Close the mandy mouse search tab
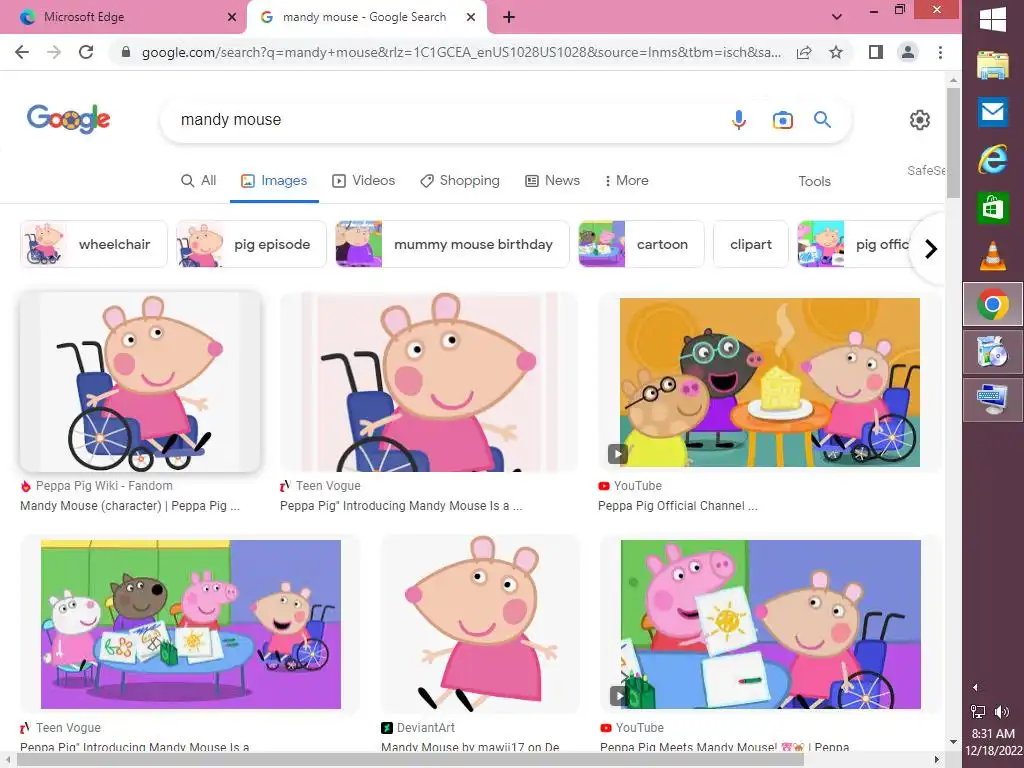1024x768 pixels. [471, 17]
